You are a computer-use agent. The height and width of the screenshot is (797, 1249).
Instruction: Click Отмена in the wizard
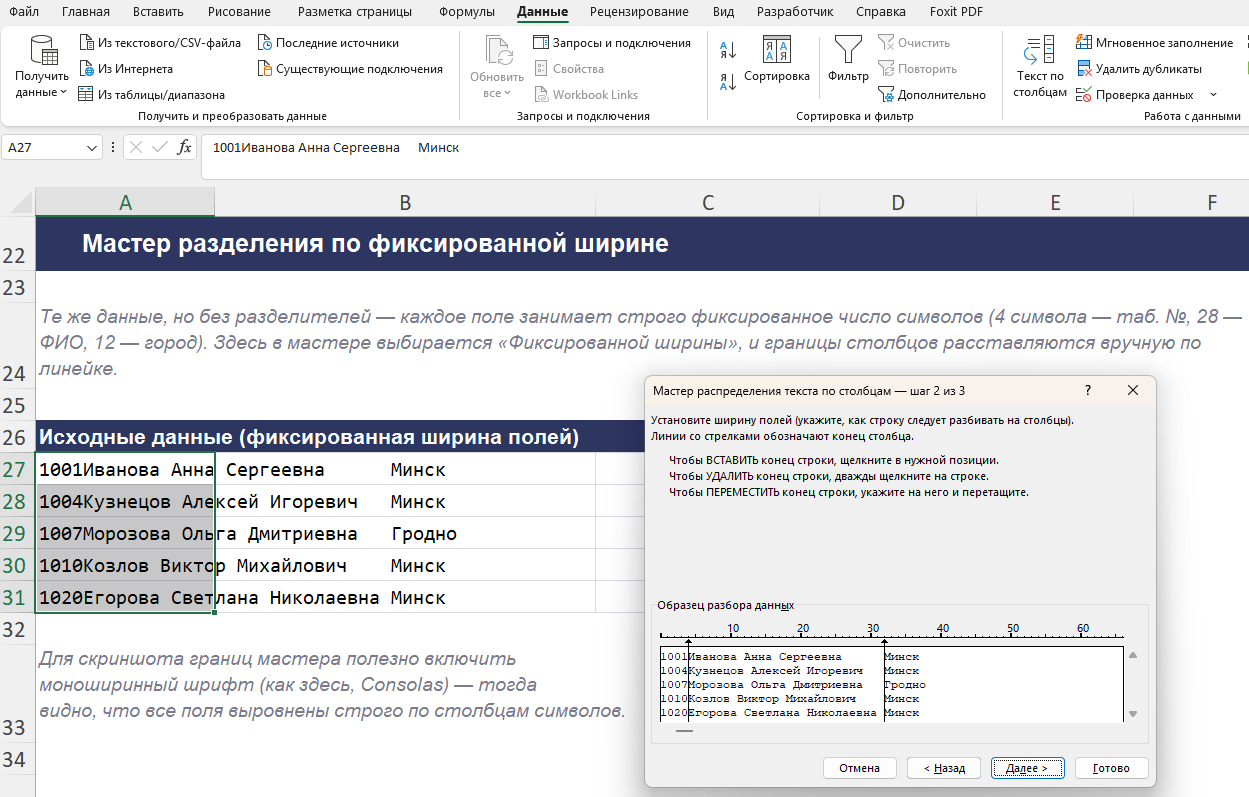pos(859,768)
